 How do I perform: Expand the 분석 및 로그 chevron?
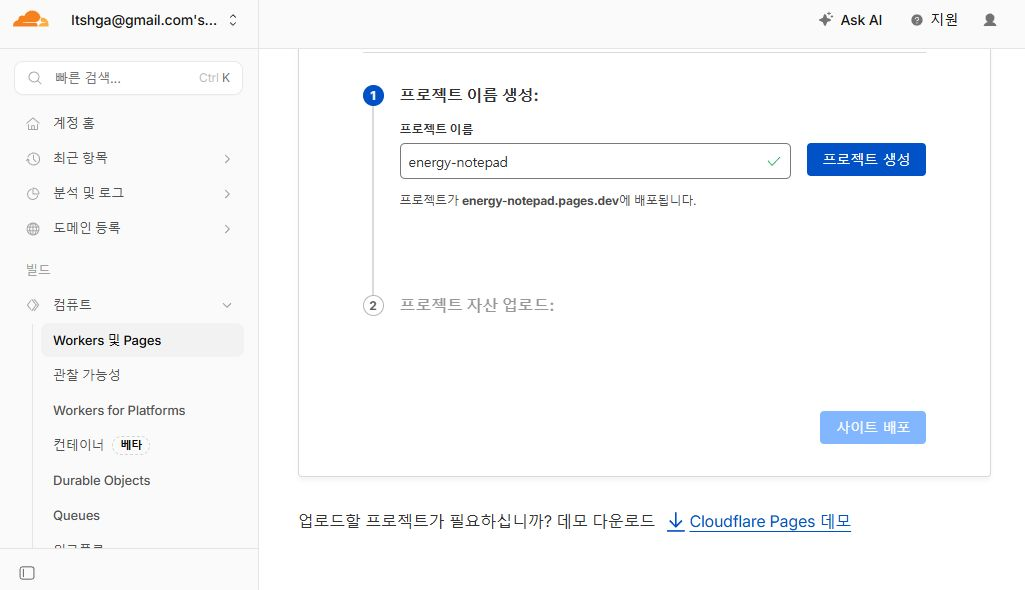pyautogui.click(x=227, y=193)
